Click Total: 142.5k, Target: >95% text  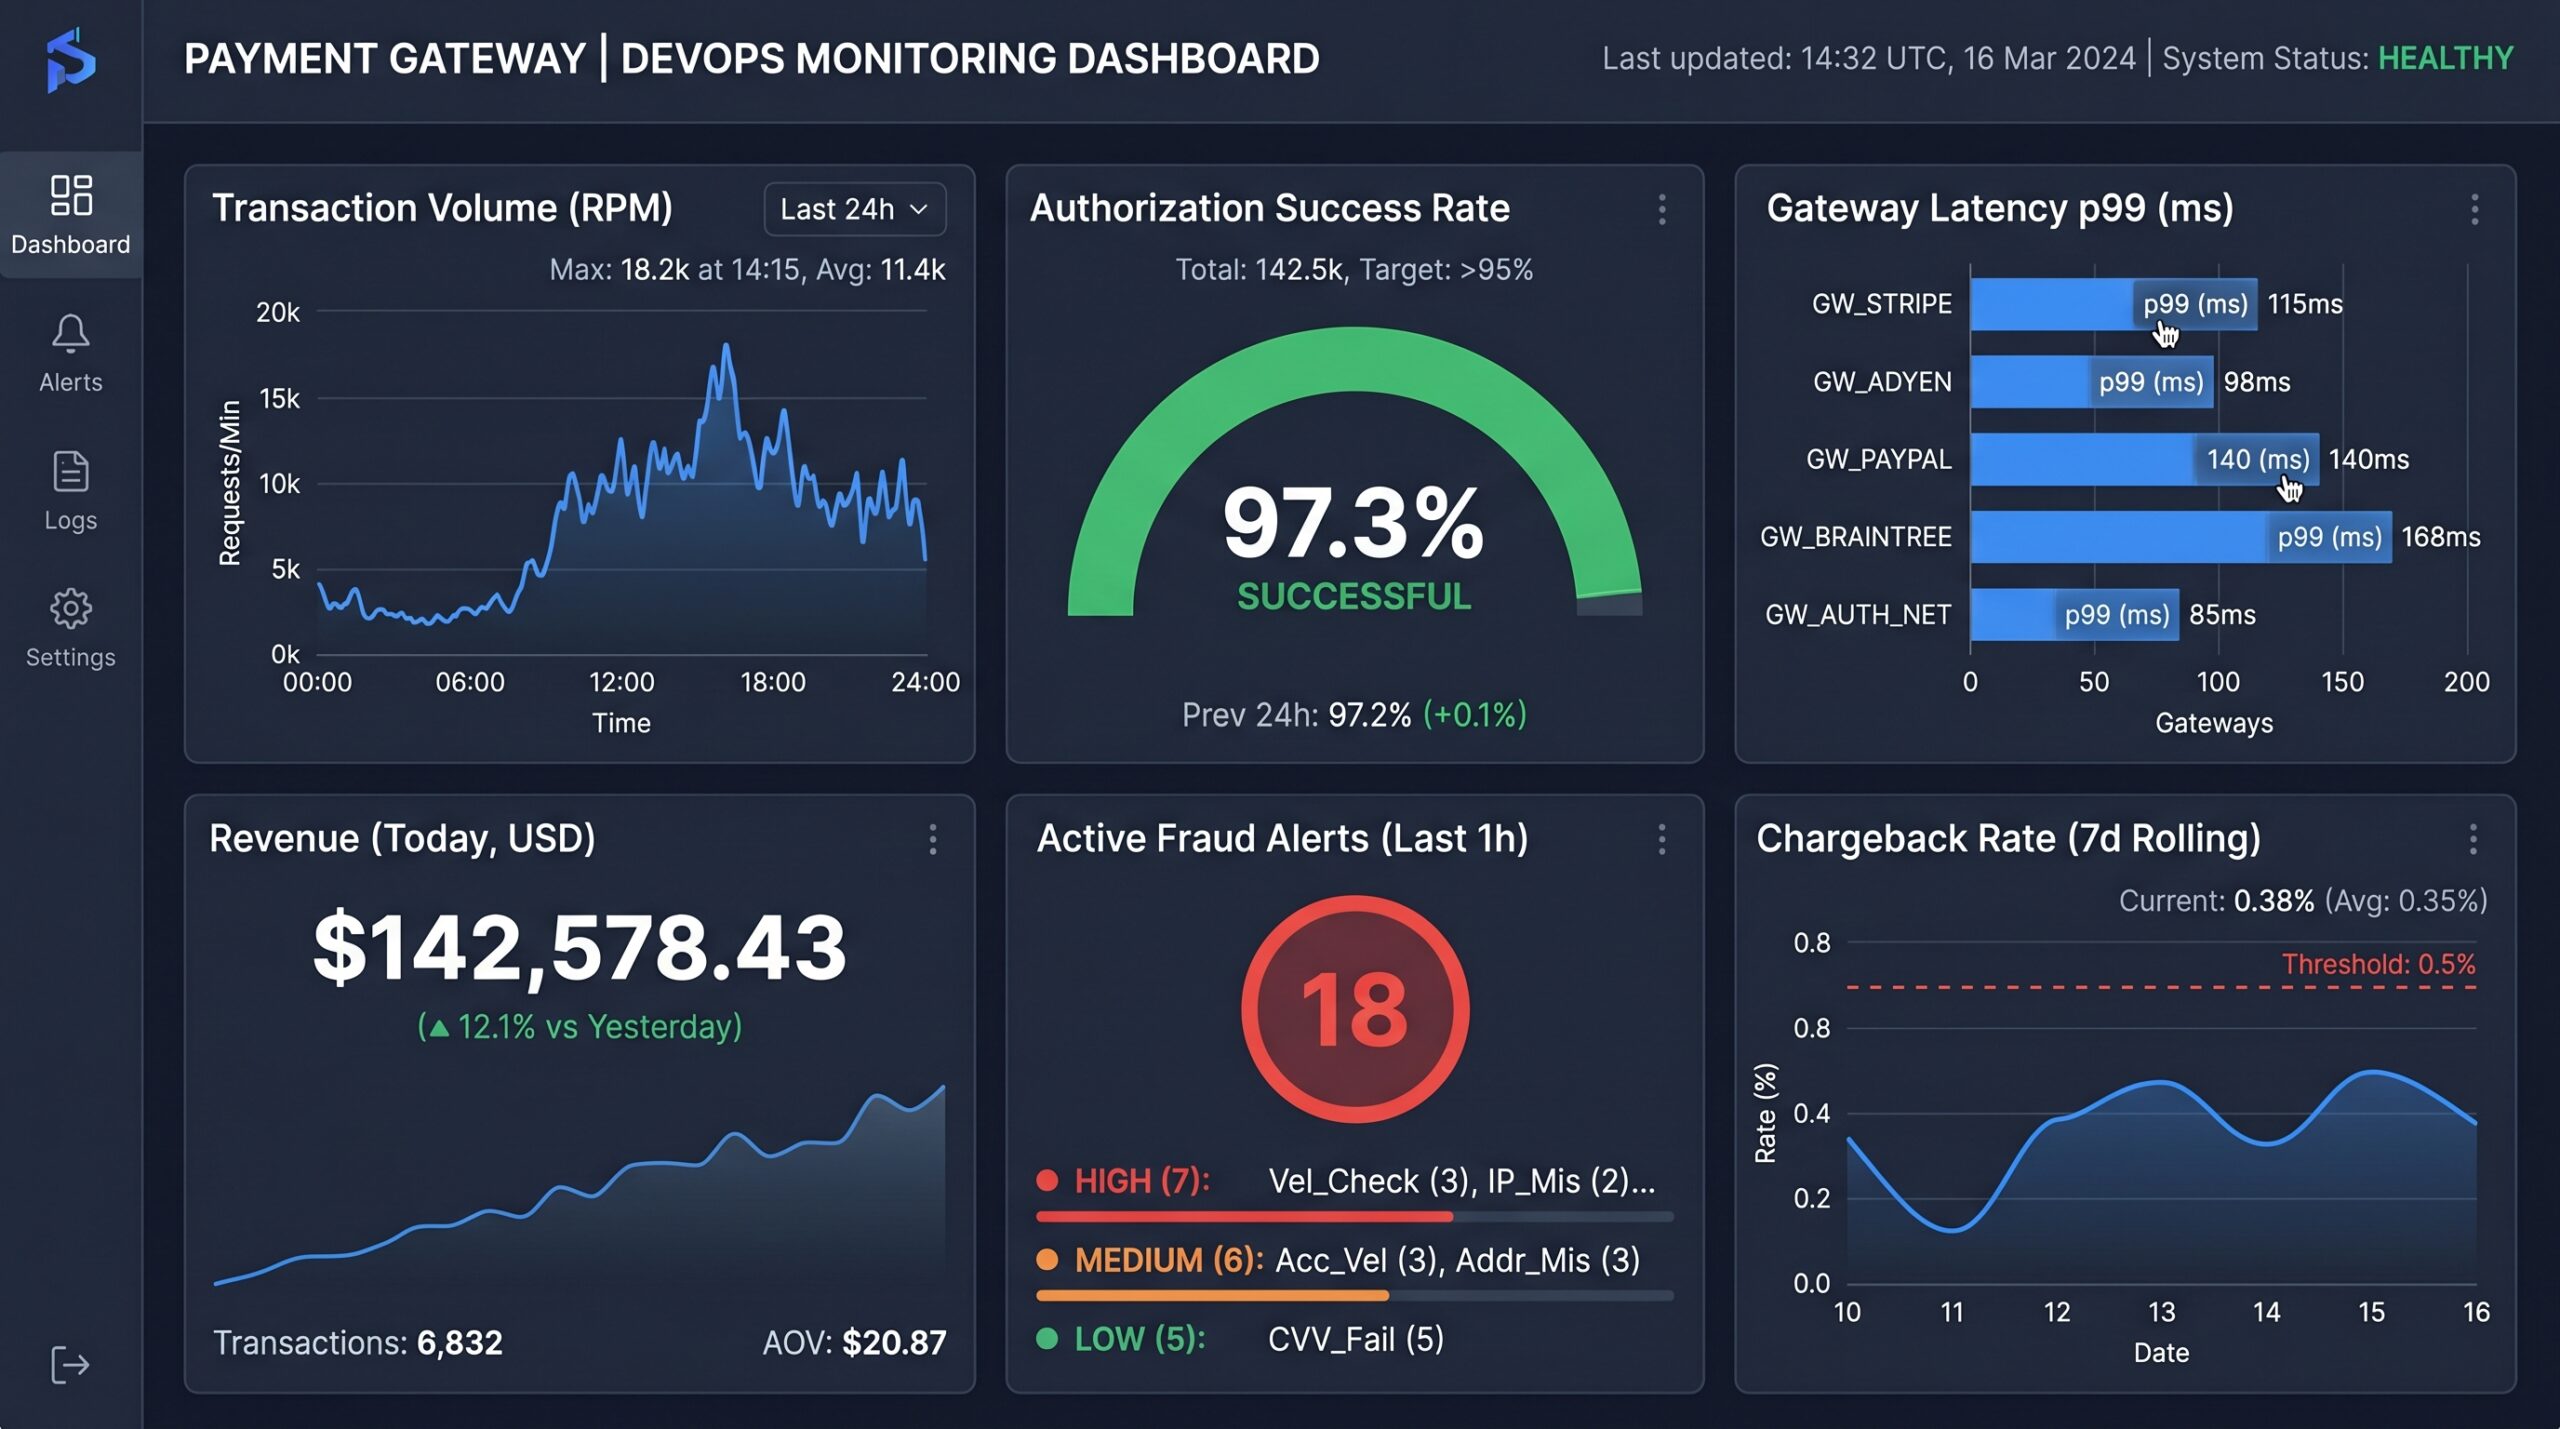point(1354,270)
